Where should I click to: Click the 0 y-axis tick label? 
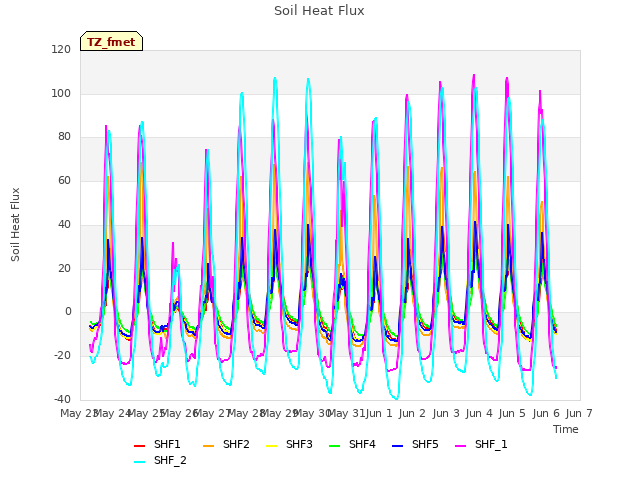click(68, 312)
